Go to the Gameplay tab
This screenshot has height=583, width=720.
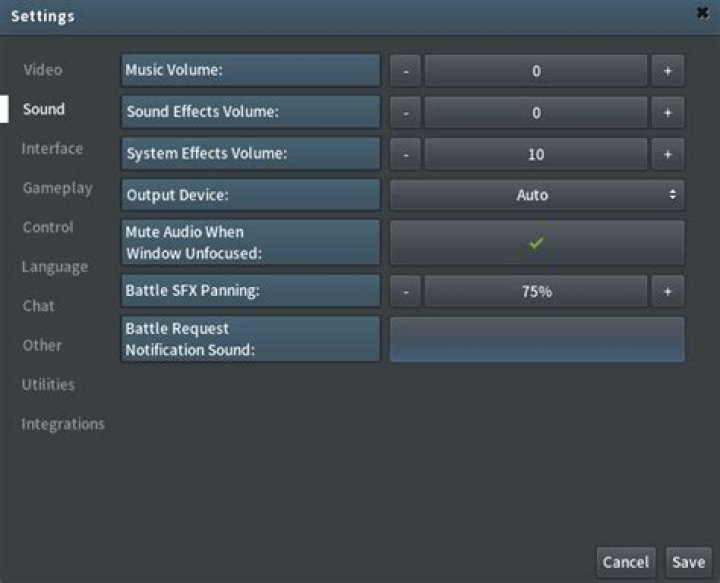(x=57, y=188)
